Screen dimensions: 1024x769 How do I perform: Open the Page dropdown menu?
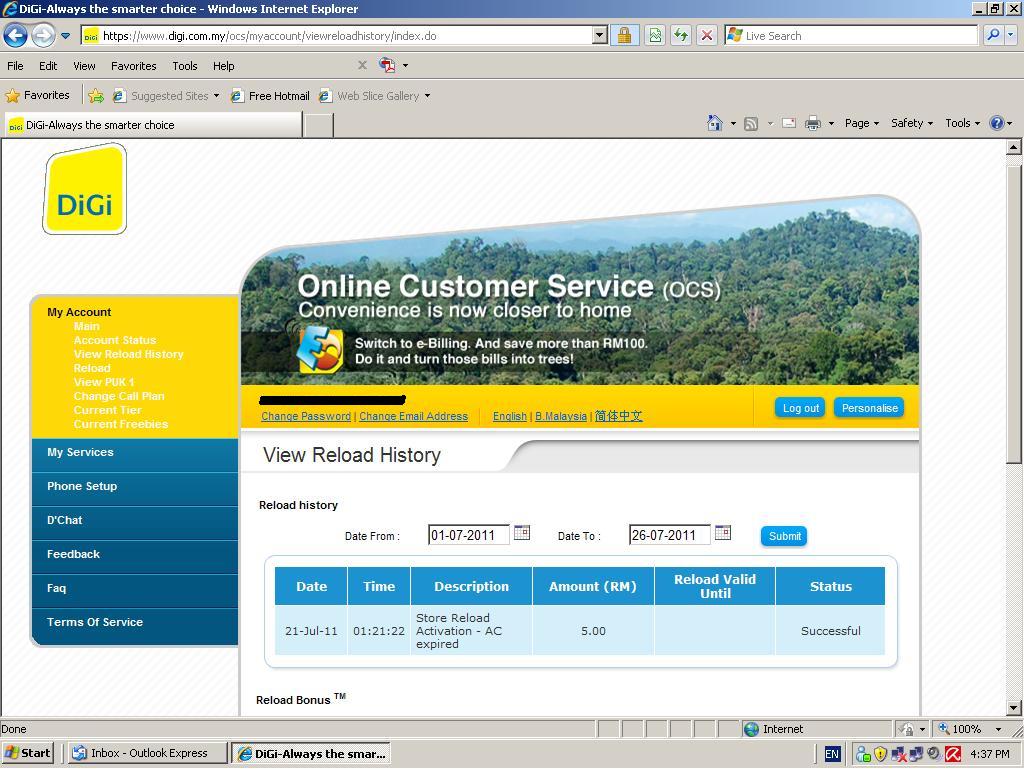858,122
